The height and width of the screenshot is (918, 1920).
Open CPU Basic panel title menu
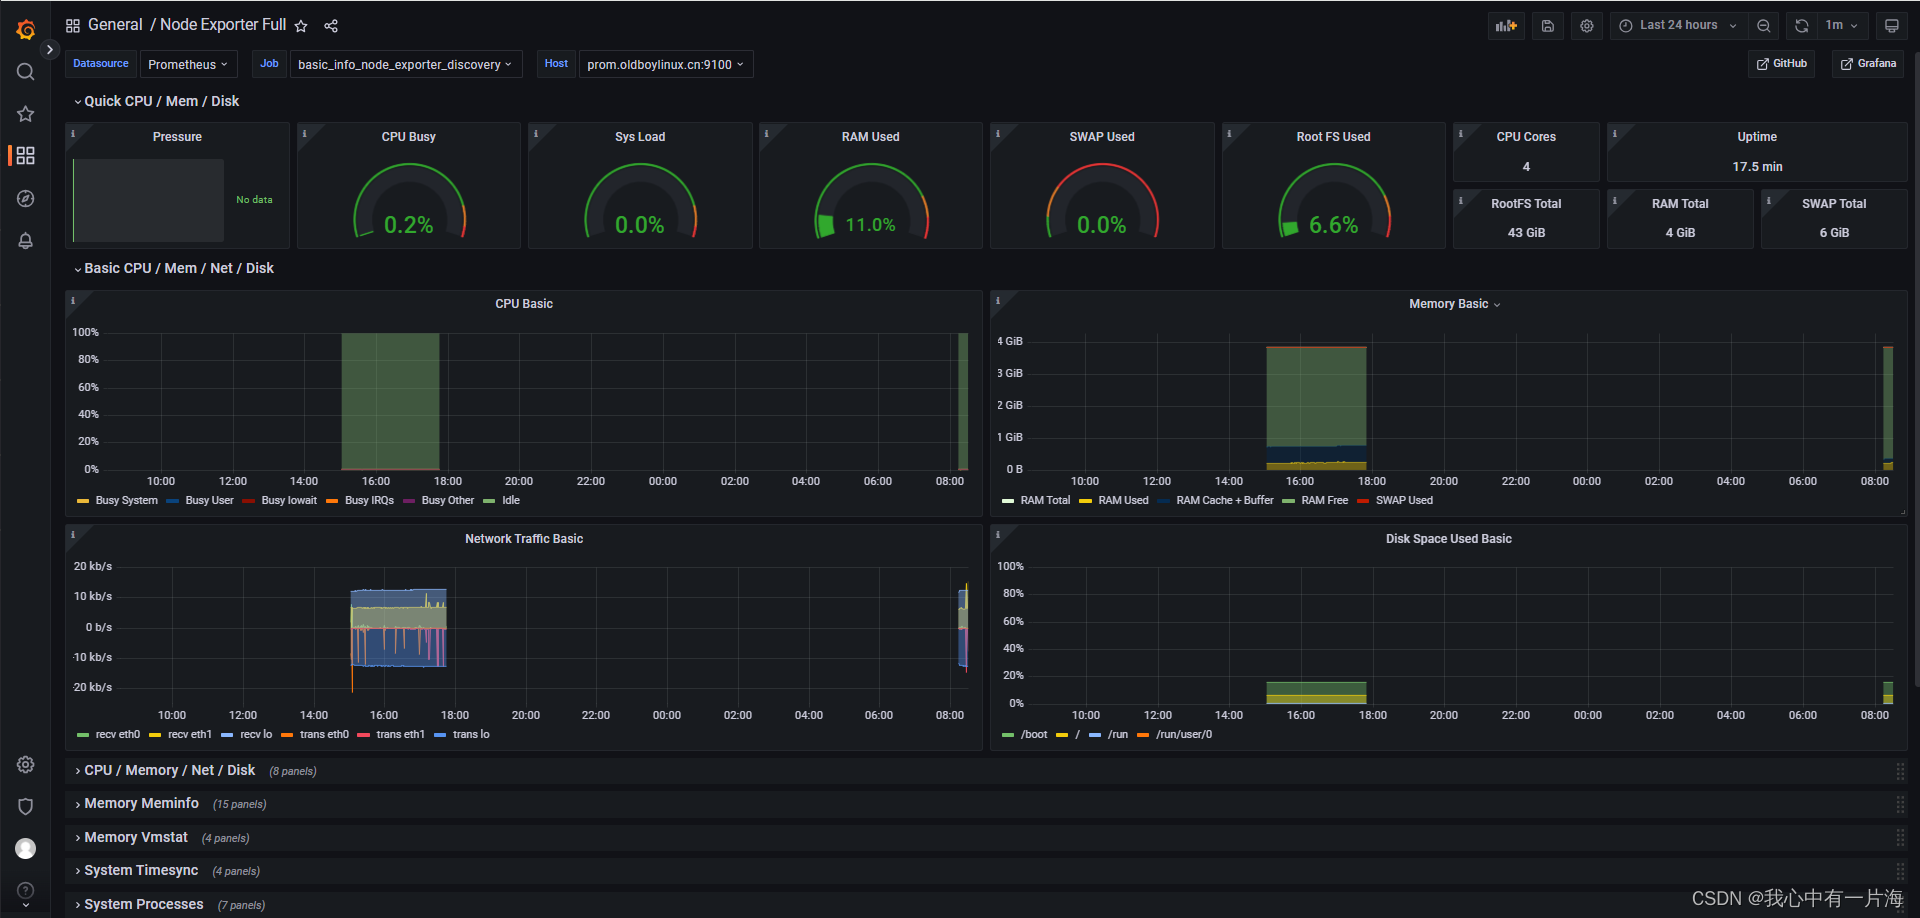point(524,304)
